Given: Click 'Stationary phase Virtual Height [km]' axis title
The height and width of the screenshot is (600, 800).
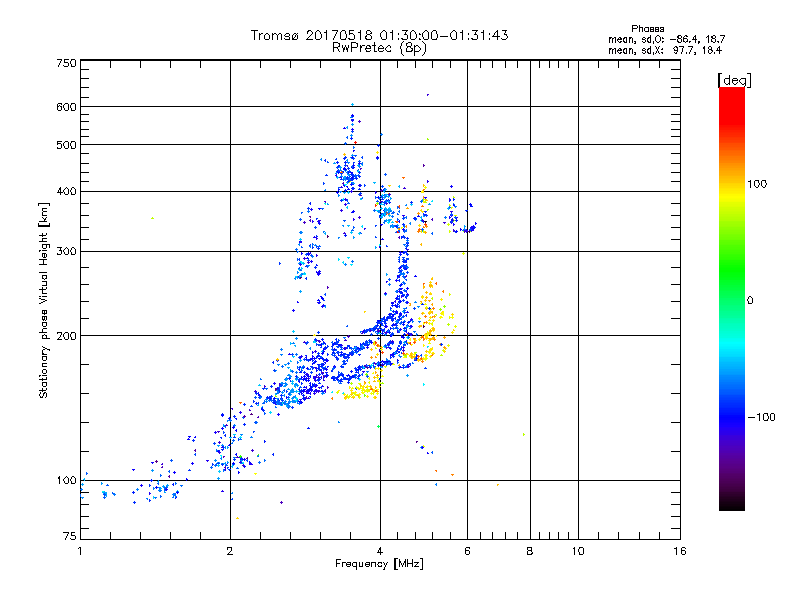Looking at the screenshot, I should [44, 301].
